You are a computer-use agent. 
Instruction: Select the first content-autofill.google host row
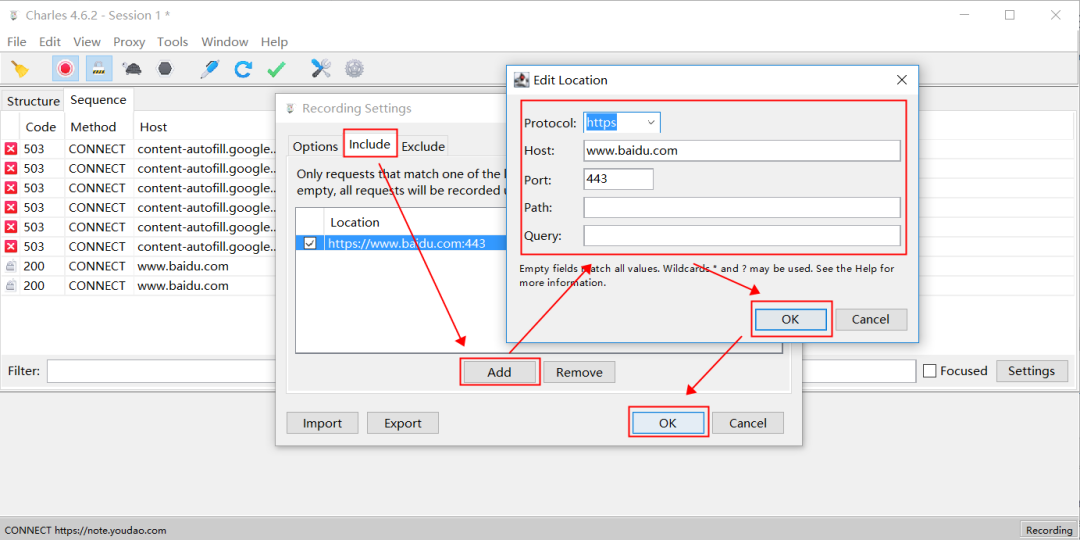pyautogui.click(x=205, y=149)
